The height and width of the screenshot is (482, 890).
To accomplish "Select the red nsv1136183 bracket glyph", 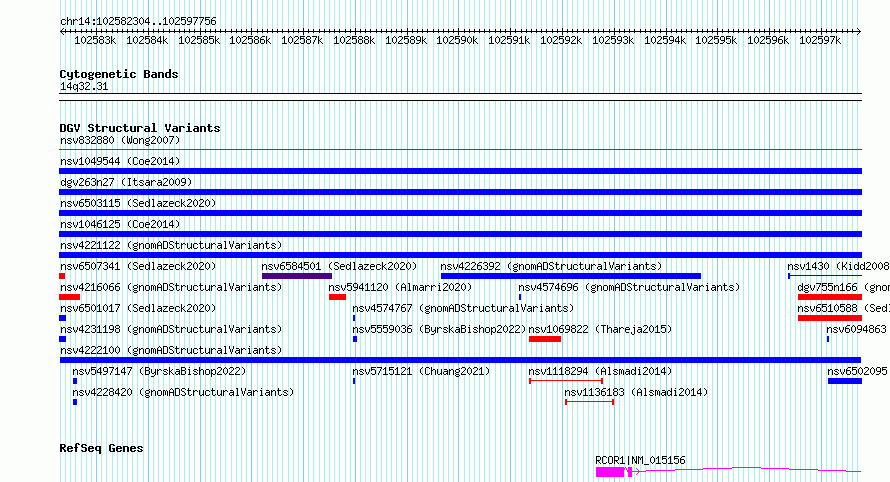I will (590, 402).
